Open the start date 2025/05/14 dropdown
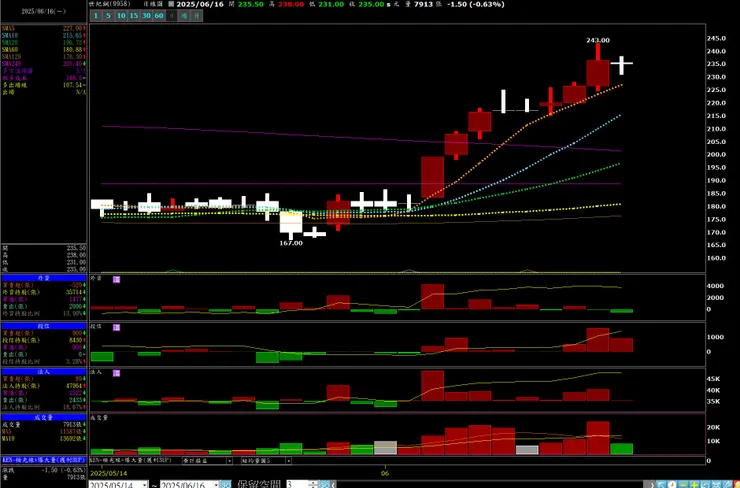This screenshot has width=740, height=488. 144,485
